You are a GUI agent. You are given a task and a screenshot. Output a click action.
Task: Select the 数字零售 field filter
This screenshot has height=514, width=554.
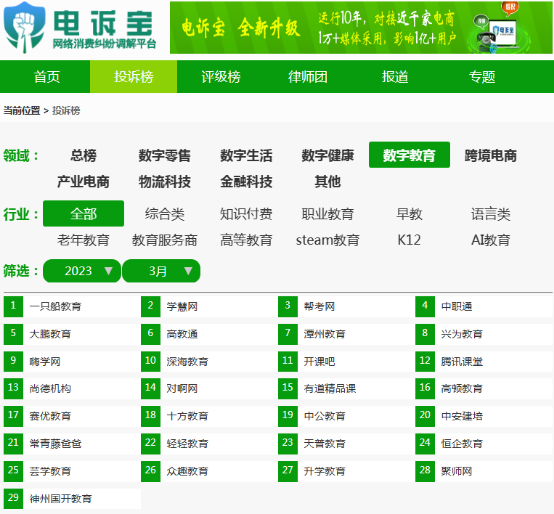(x=164, y=155)
